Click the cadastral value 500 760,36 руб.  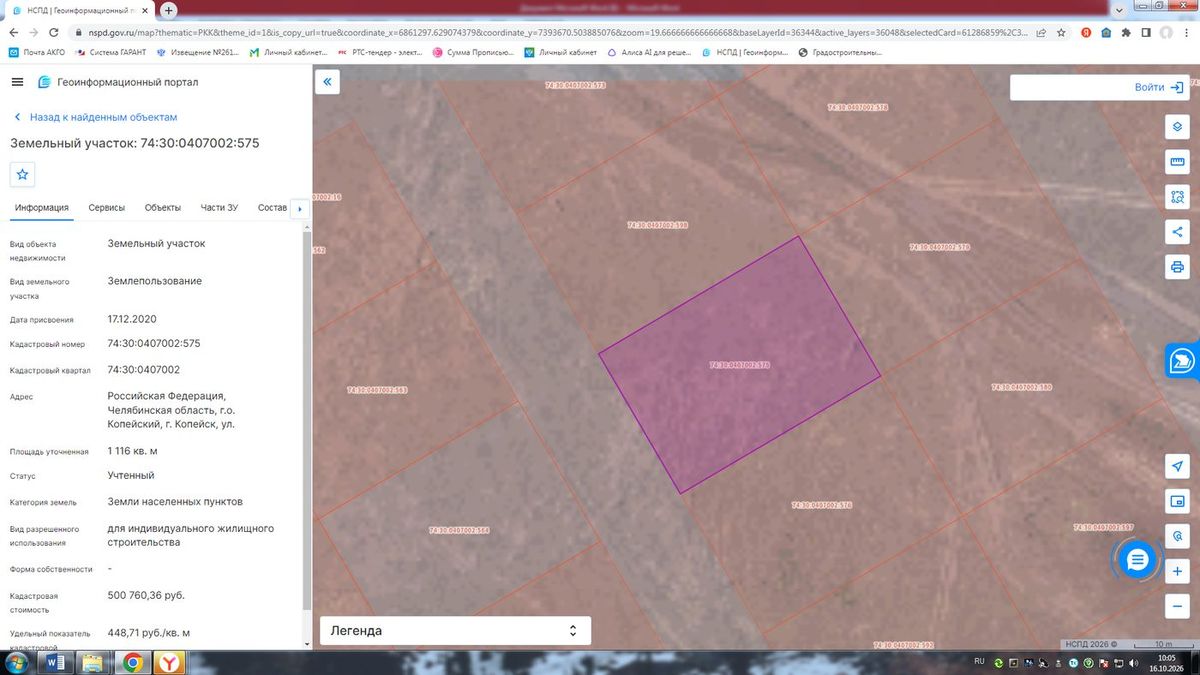146,595
